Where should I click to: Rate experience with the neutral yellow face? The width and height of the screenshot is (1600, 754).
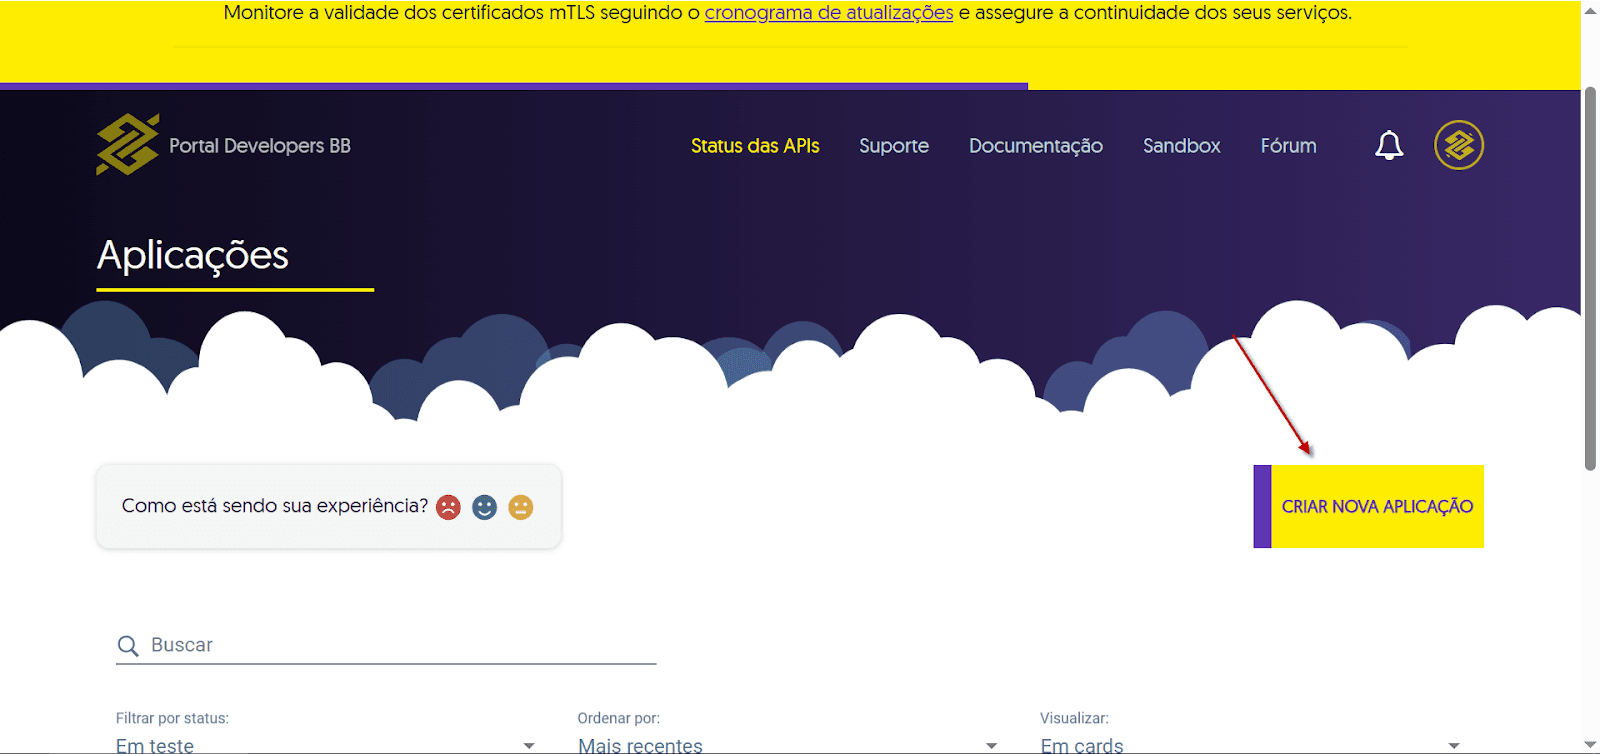point(521,507)
